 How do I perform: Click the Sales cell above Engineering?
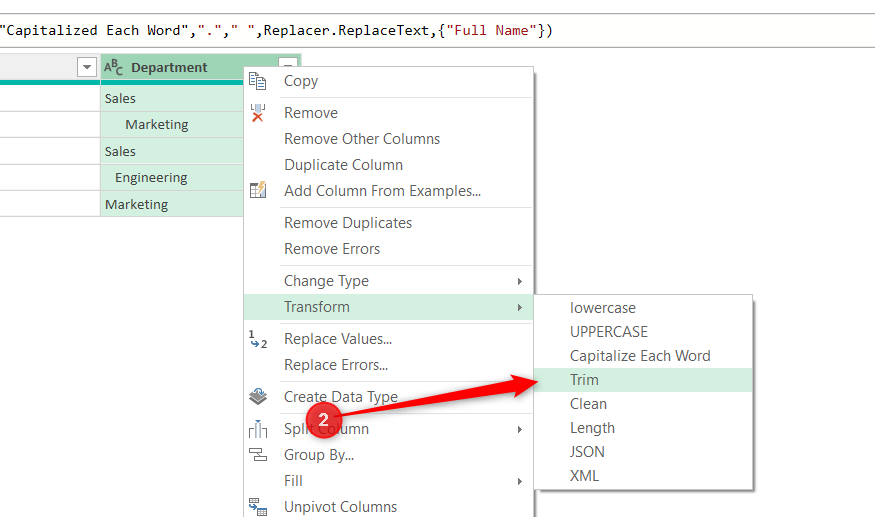(x=172, y=151)
